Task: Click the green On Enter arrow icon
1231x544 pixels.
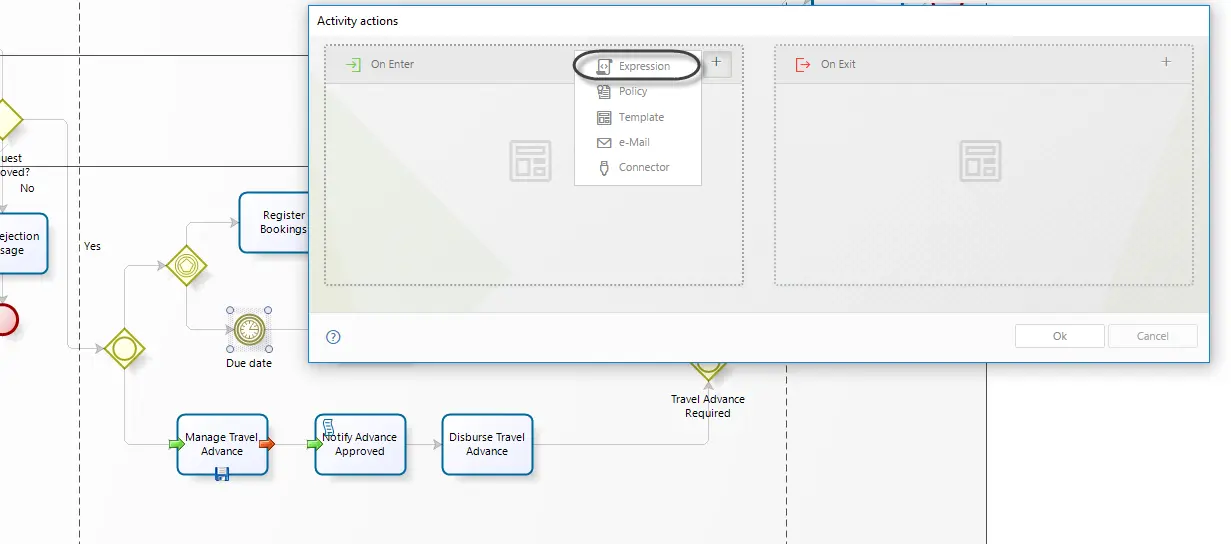Action: click(x=353, y=64)
